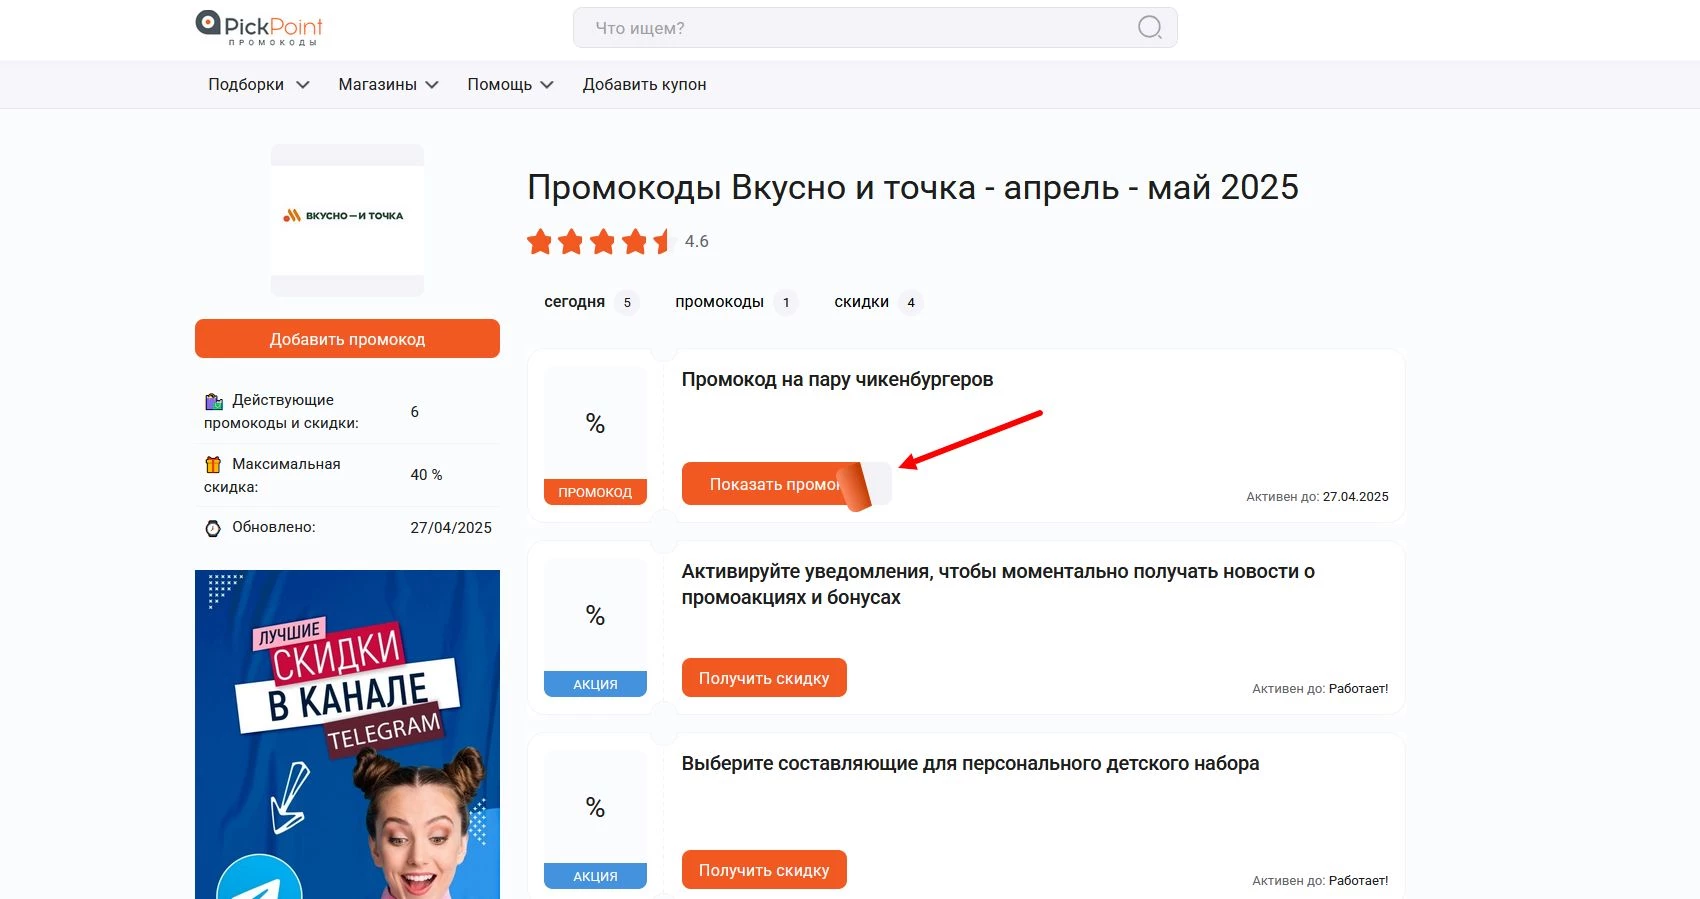This screenshot has width=1700, height=899.
Task: Click Получить скидку under notifications offer
Action: [764, 678]
